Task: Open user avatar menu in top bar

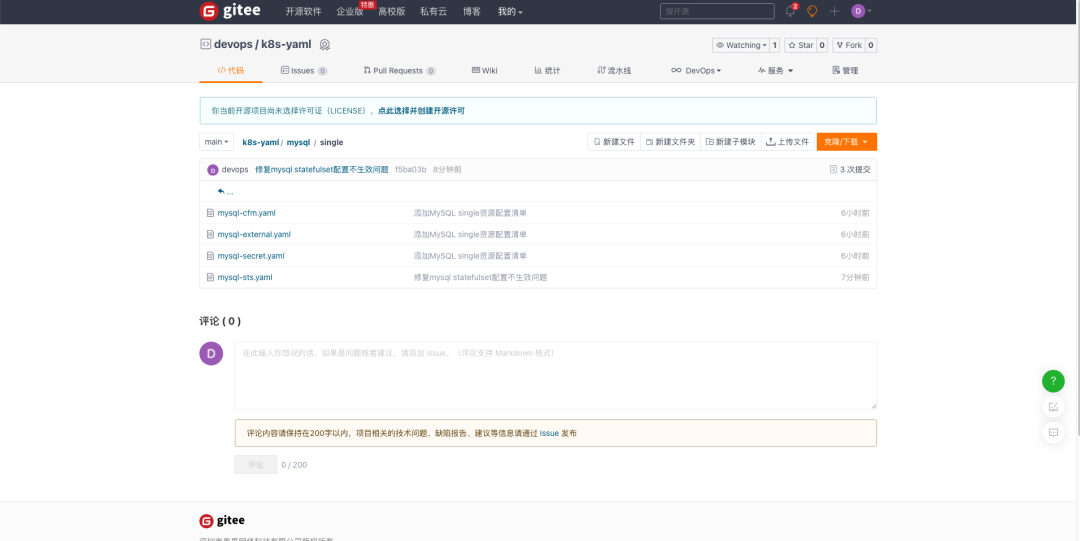Action: [x=861, y=11]
